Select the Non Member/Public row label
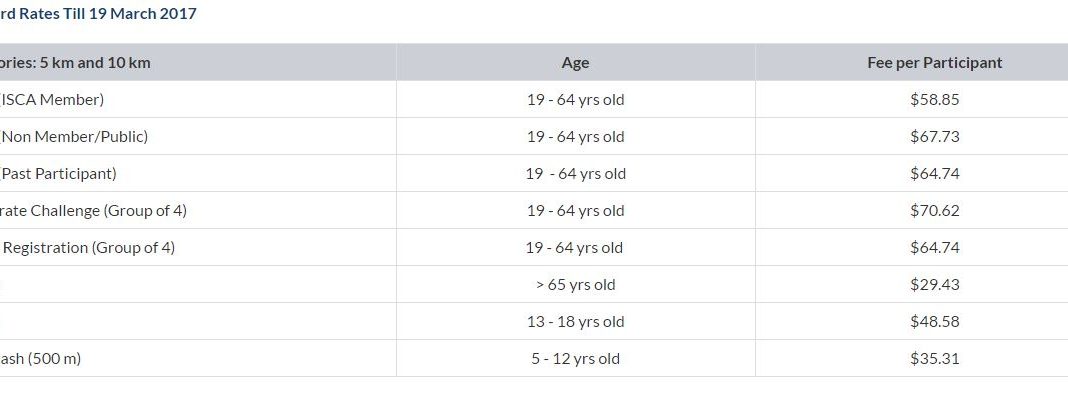Viewport: 1068px width, 398px height. pyautogui.click(x=74, y=136)
